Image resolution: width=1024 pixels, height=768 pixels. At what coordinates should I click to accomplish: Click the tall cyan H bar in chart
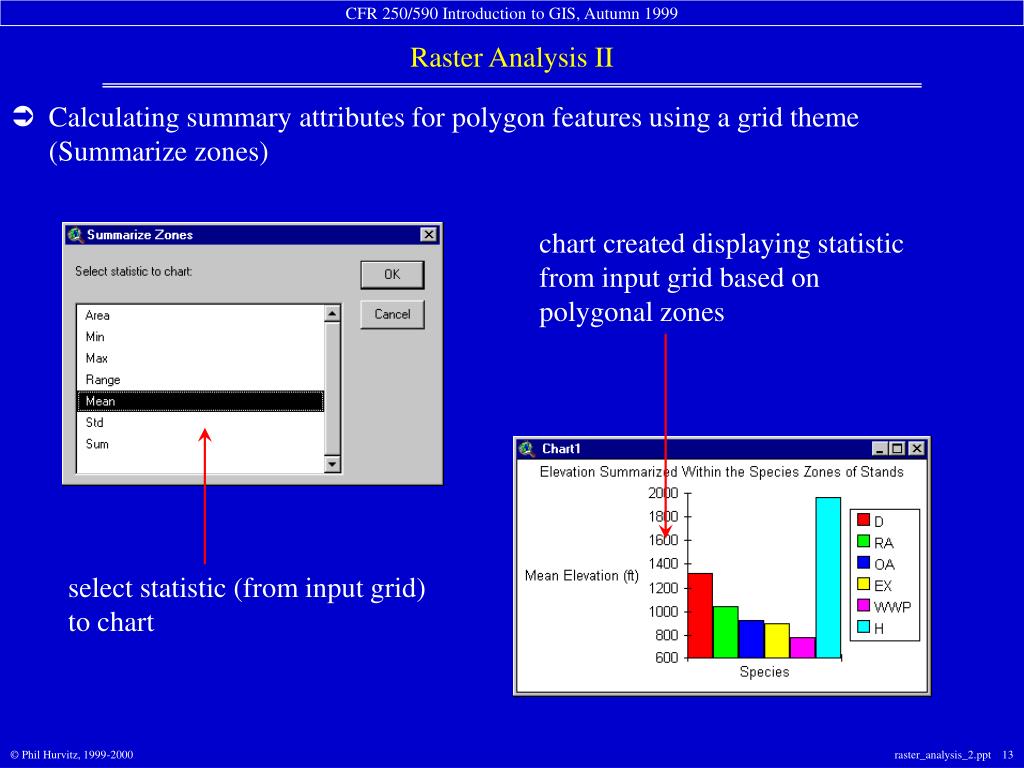pos(827,577)
